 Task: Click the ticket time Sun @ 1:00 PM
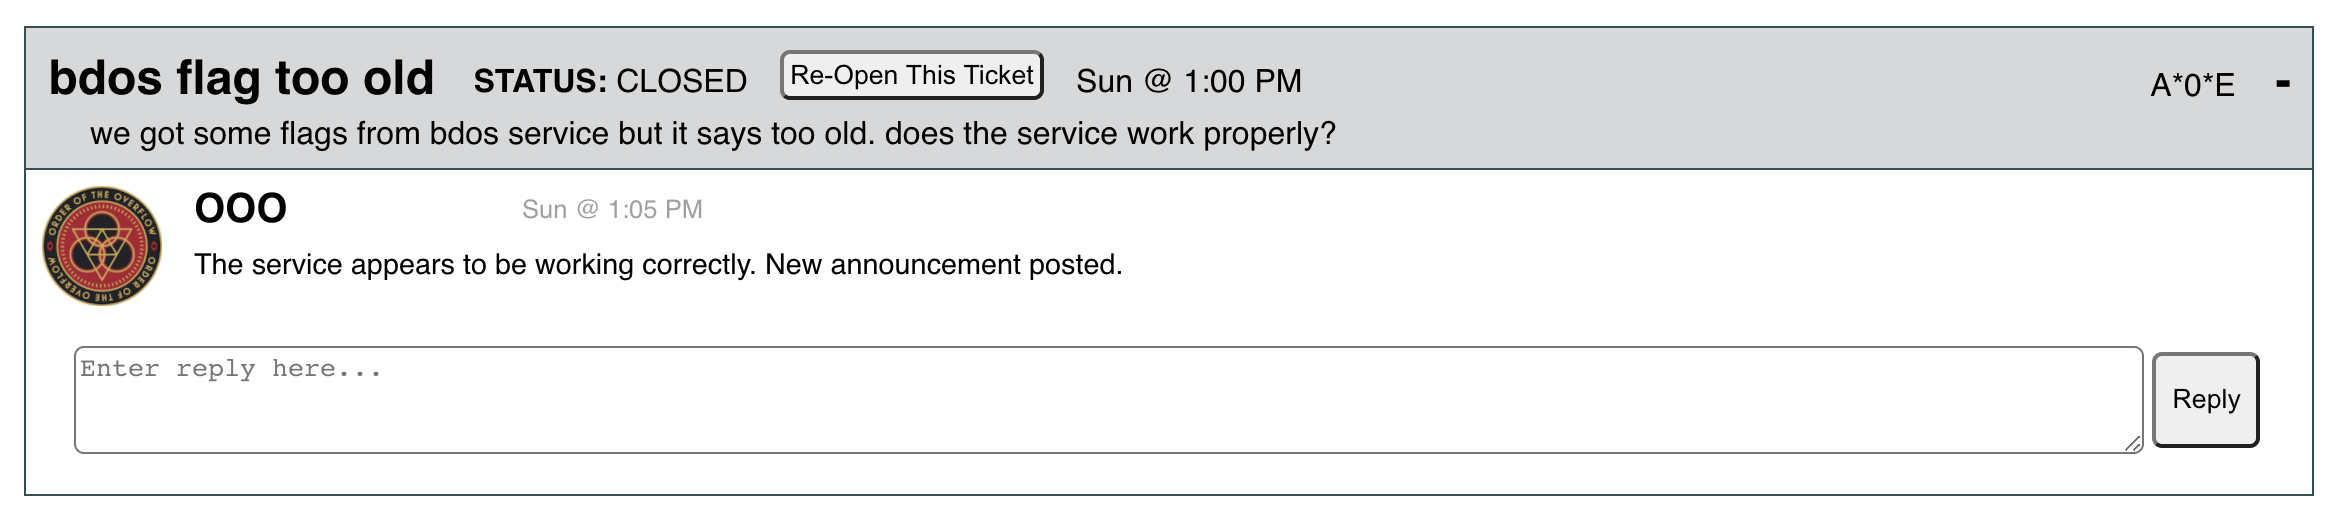(1189, 81)
